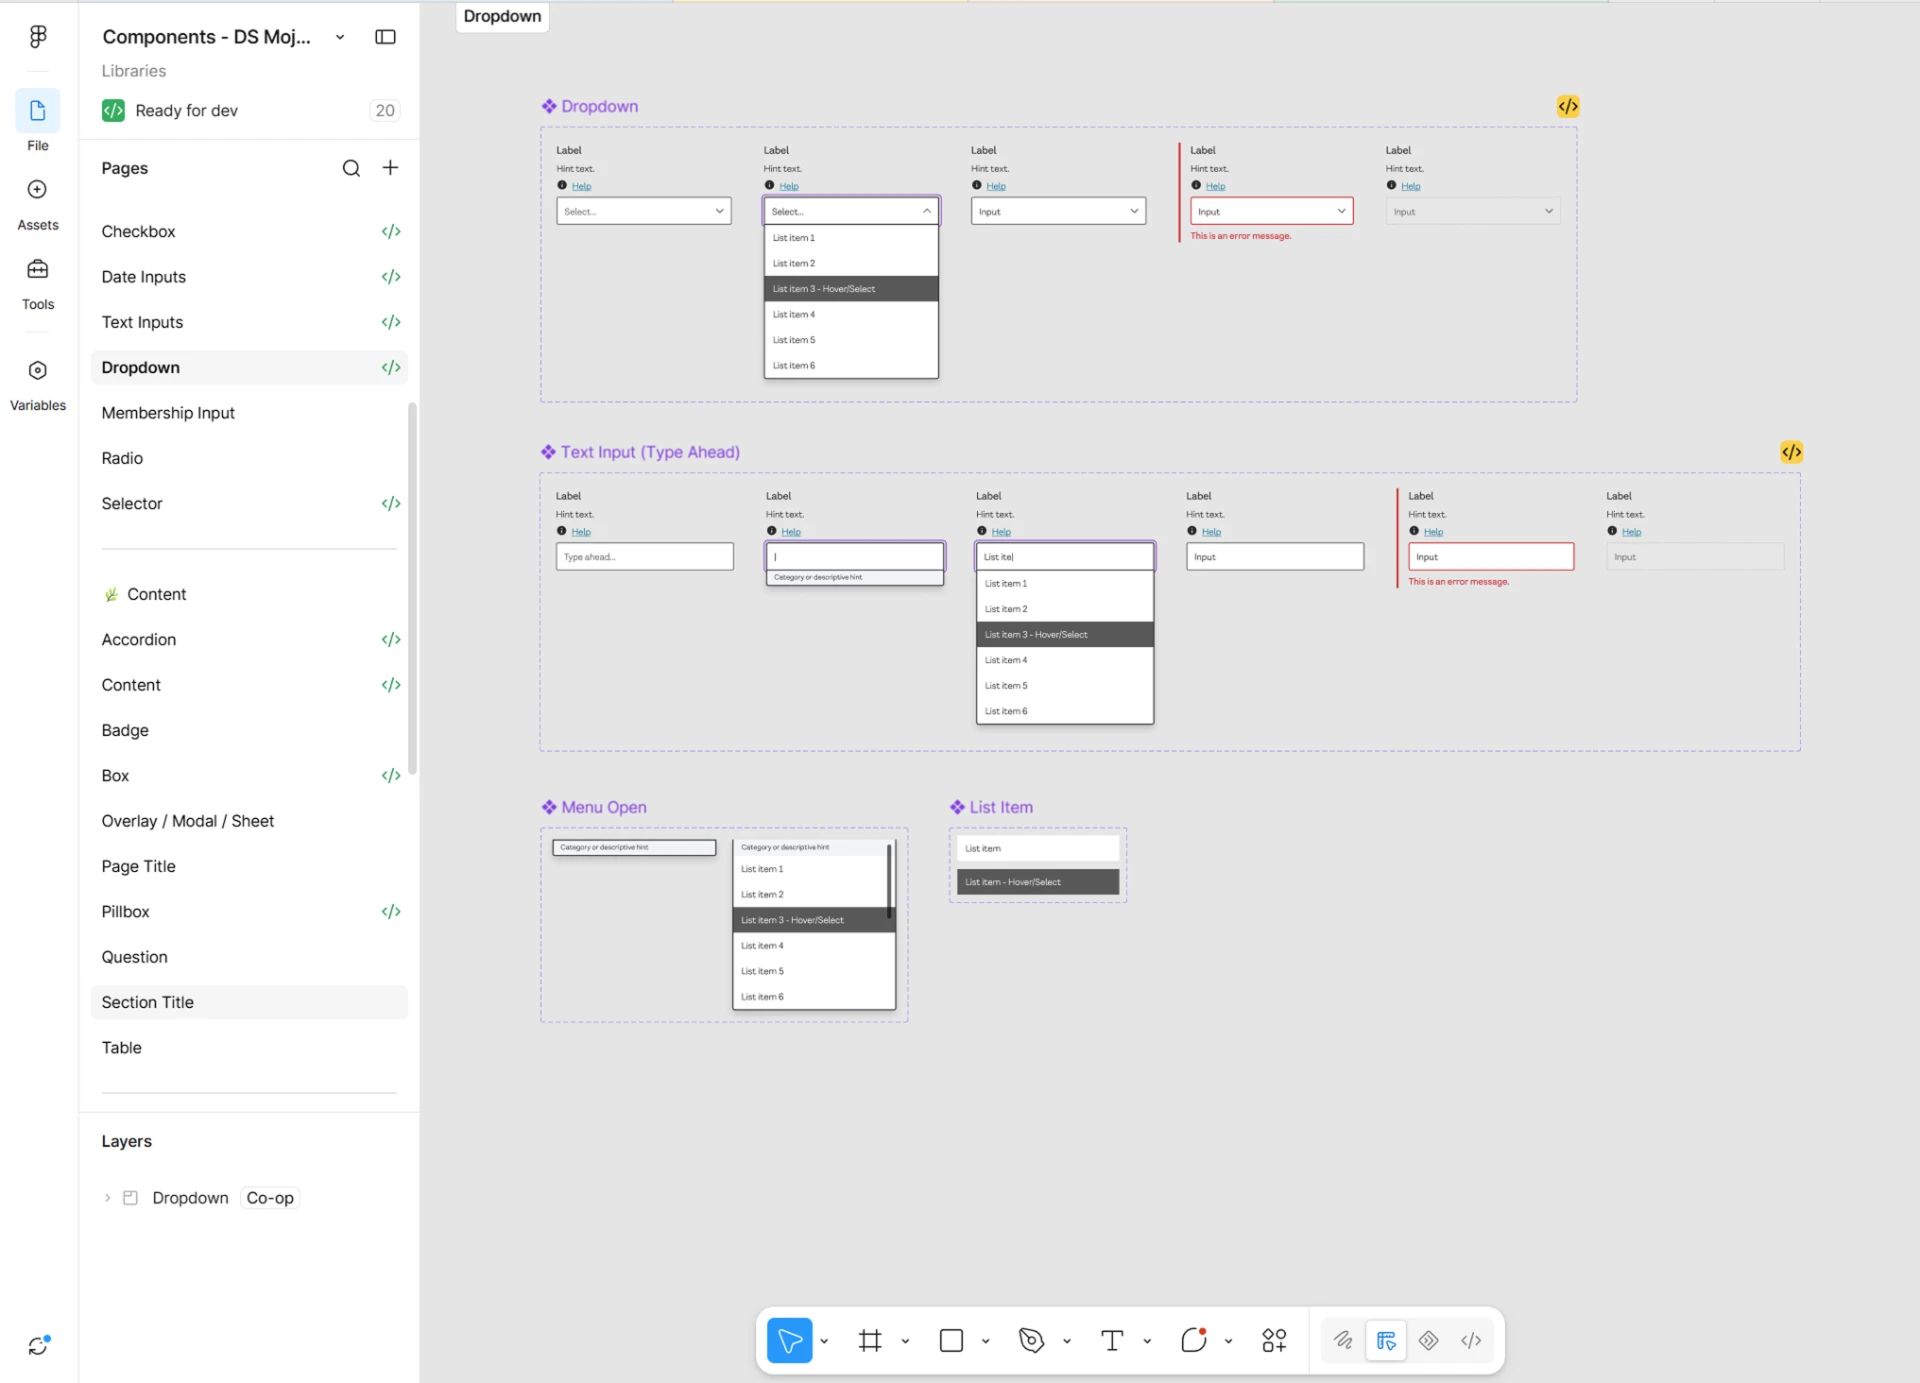Search pages with the magnifier icon
Image resolution: width=1920 pixels, height=1383 pixels.
pyautogui.click(x=351, y=168)
